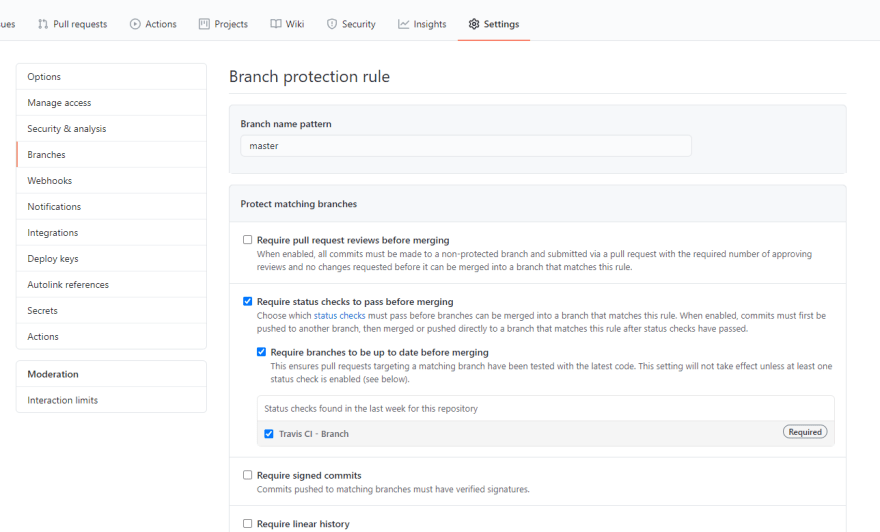Tick the Require linear history checkbox
Screen dimensions: 880x532
[x=248, y=524]
